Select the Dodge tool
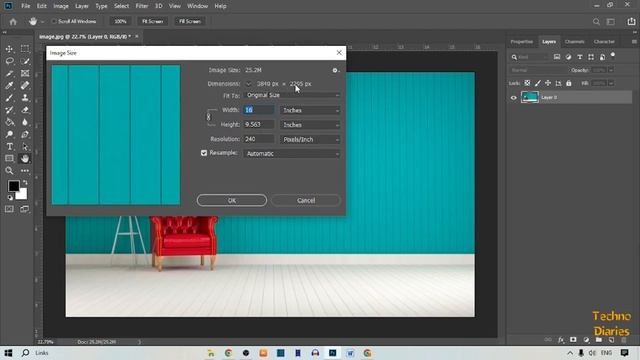 pyautogui.click(x=9, y=134)
